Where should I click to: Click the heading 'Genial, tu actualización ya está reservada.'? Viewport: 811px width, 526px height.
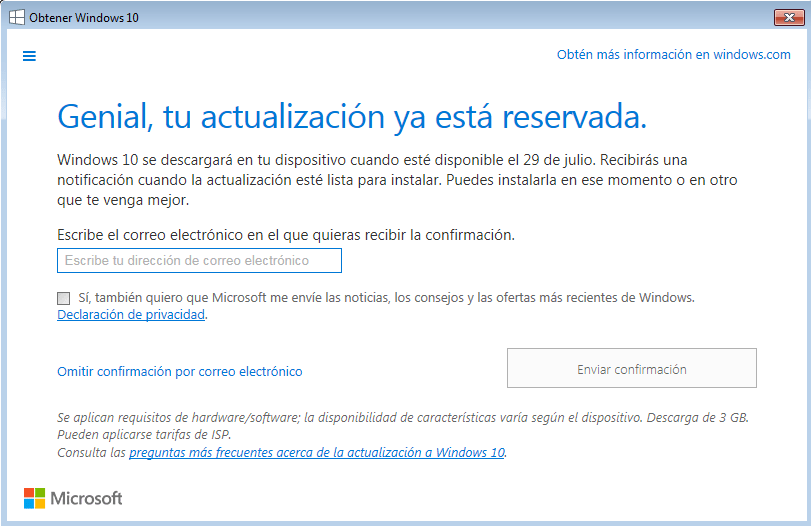tap(352, 117)
